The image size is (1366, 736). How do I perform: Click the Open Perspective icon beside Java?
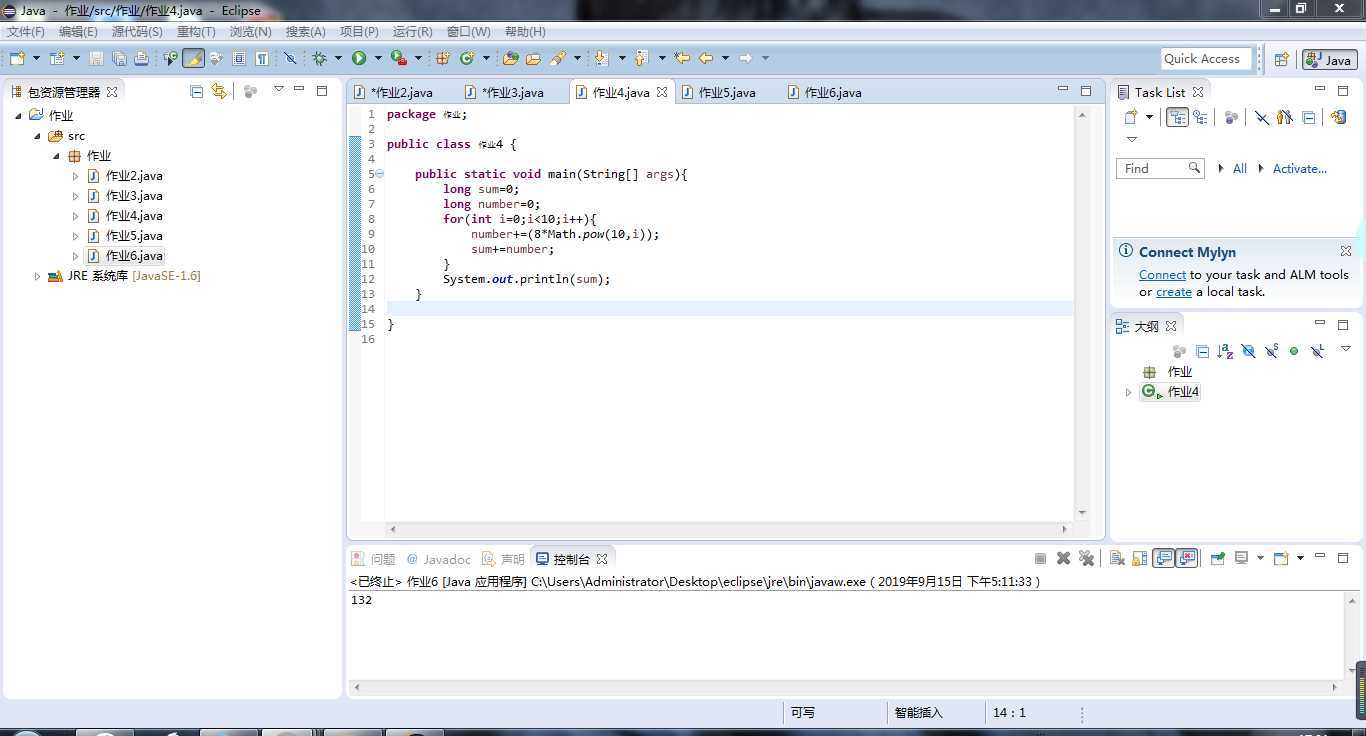[1281, 60]
